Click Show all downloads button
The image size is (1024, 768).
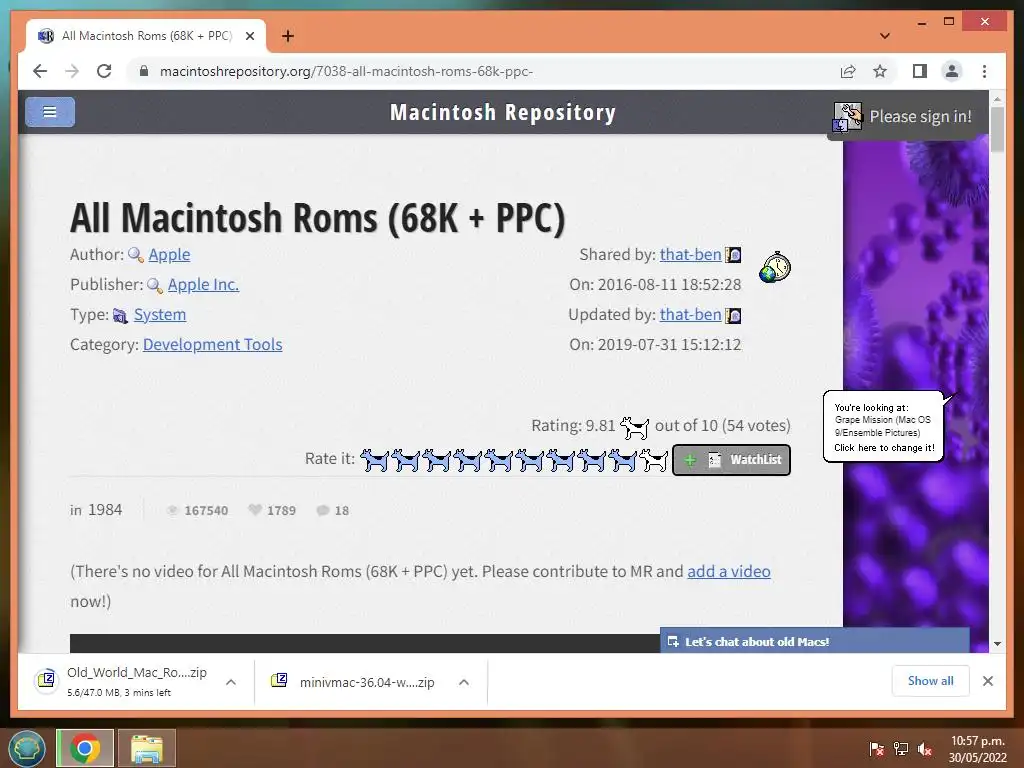[x=930, y=681]
